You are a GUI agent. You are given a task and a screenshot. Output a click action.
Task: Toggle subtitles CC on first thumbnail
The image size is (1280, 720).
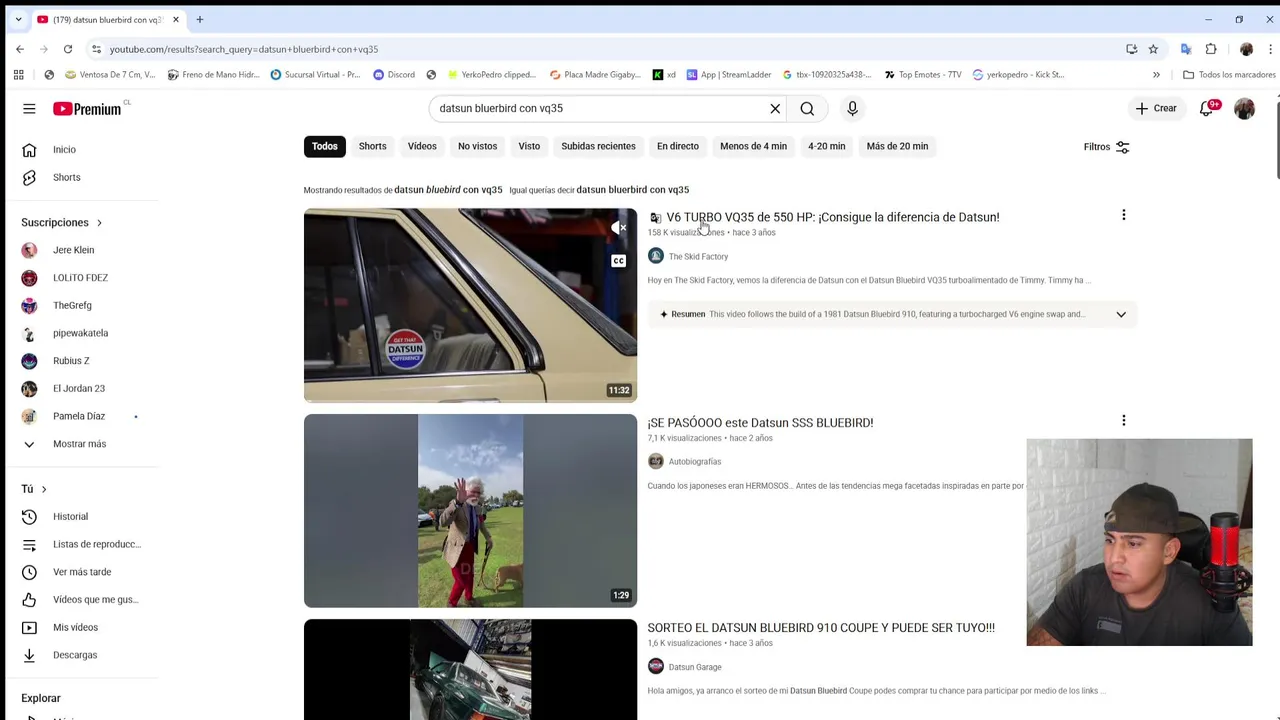pos(619,261)
